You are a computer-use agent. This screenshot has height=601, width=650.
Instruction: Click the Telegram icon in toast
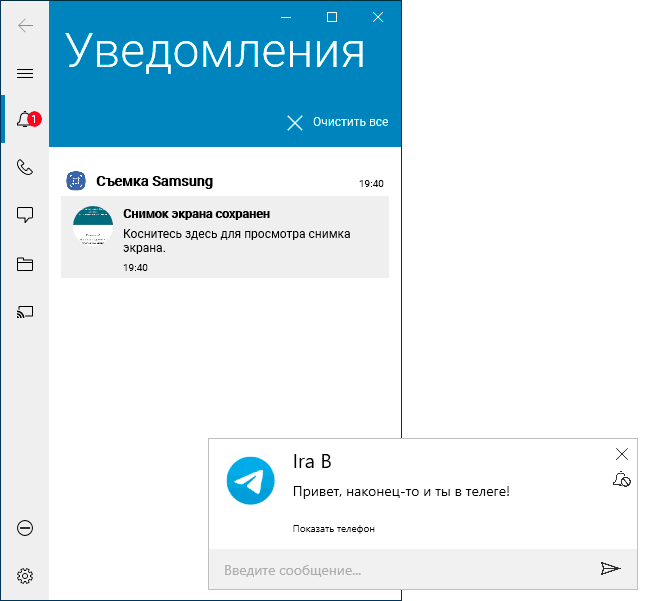tap(250, 481)
